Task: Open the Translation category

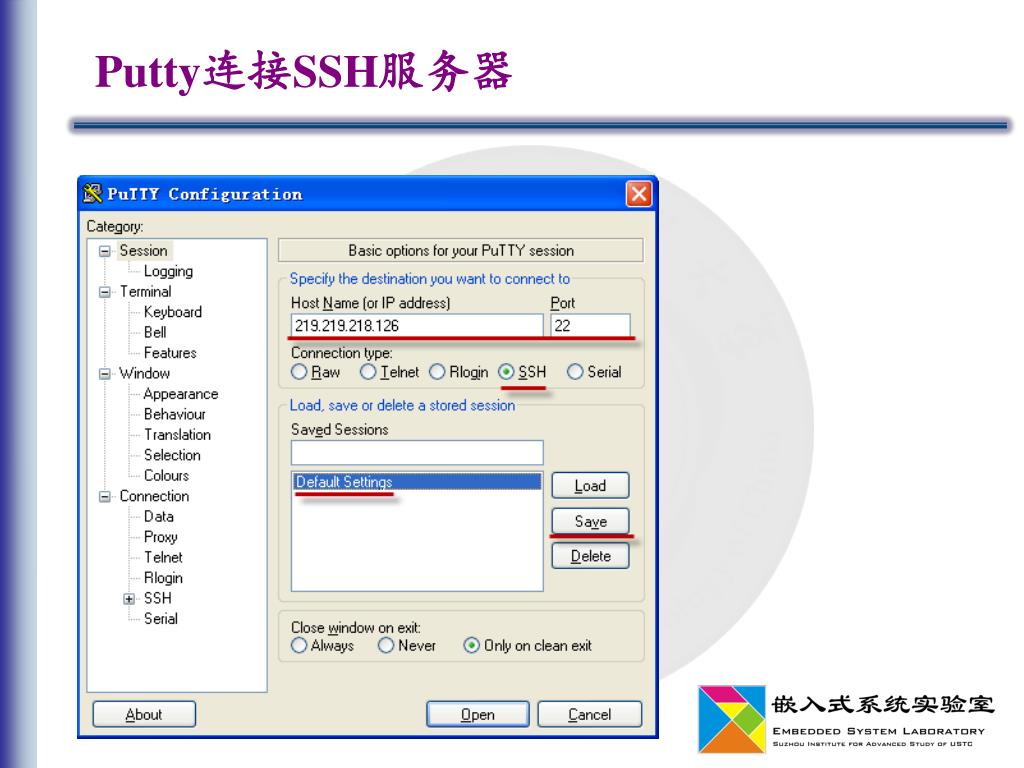Action: click(178, 435)
